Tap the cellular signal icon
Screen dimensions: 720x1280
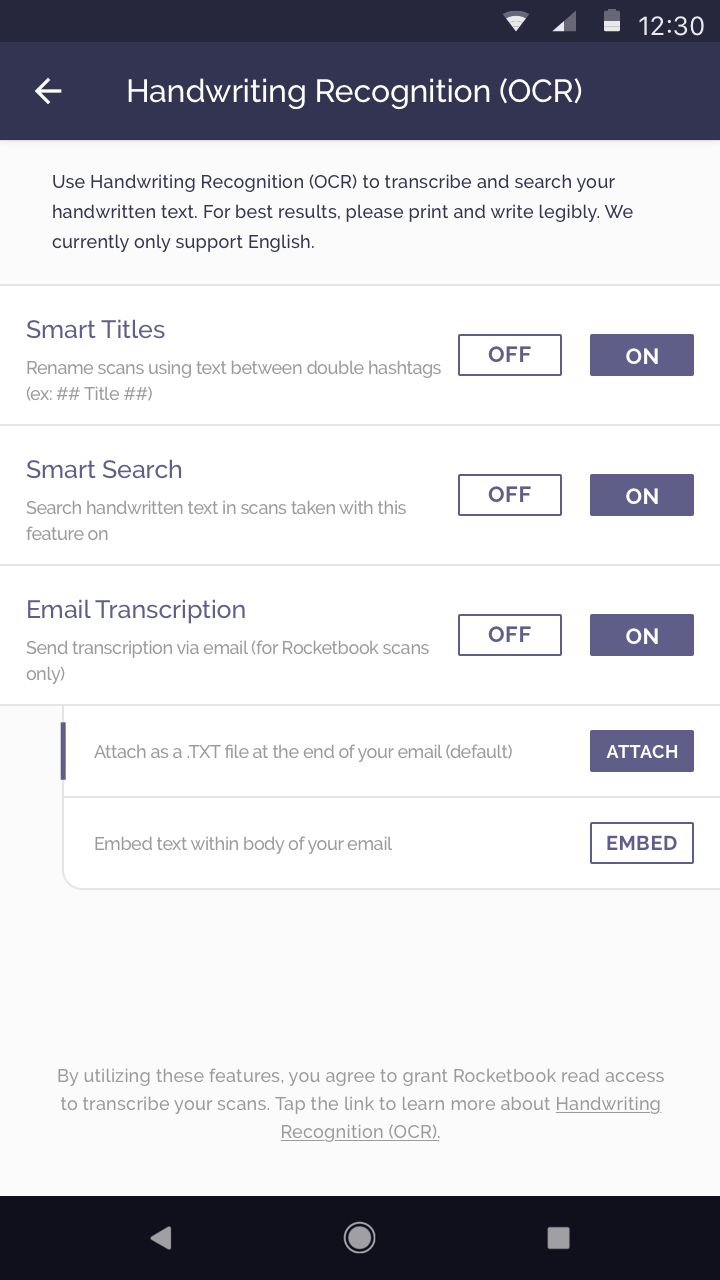(564, 22)
